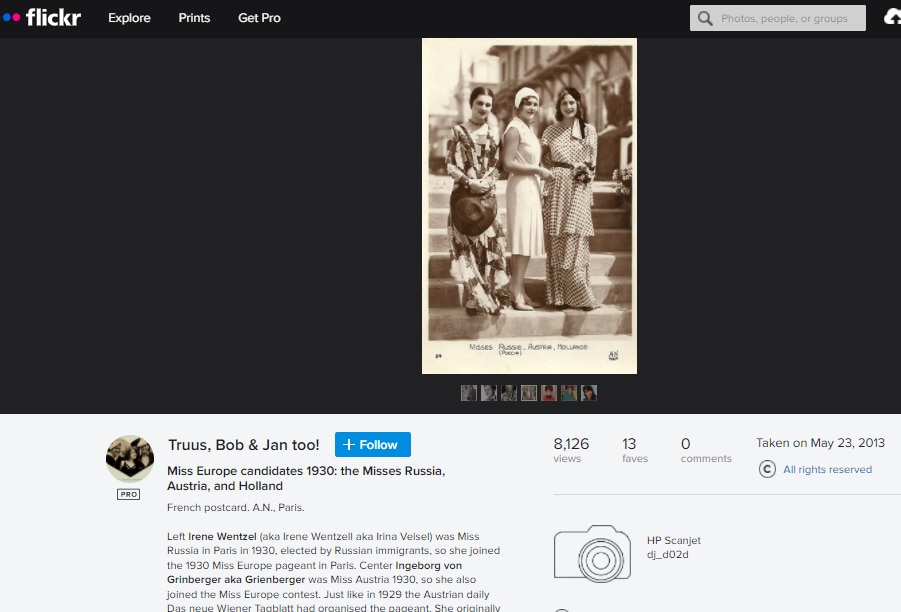Open the Prints menu item
901x612 pixels.
coord(194,18)
